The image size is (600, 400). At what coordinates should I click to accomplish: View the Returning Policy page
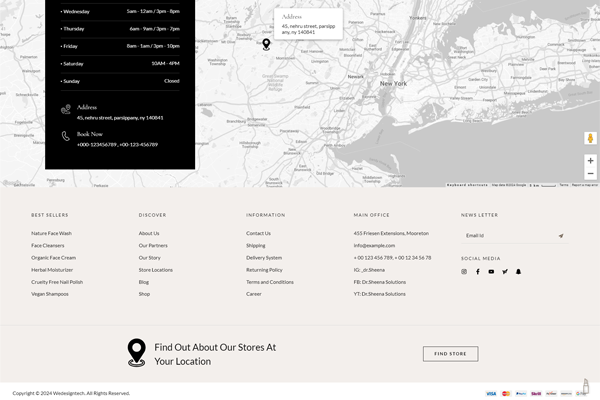(264, 270)
